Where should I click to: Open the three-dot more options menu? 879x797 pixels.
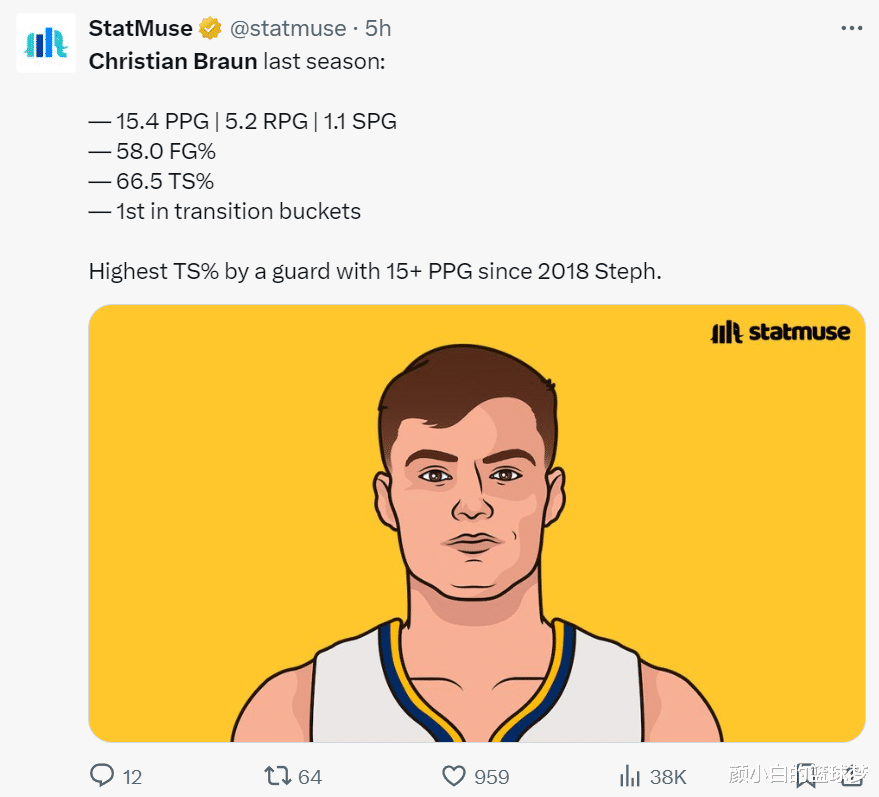(x=851, y=28)
